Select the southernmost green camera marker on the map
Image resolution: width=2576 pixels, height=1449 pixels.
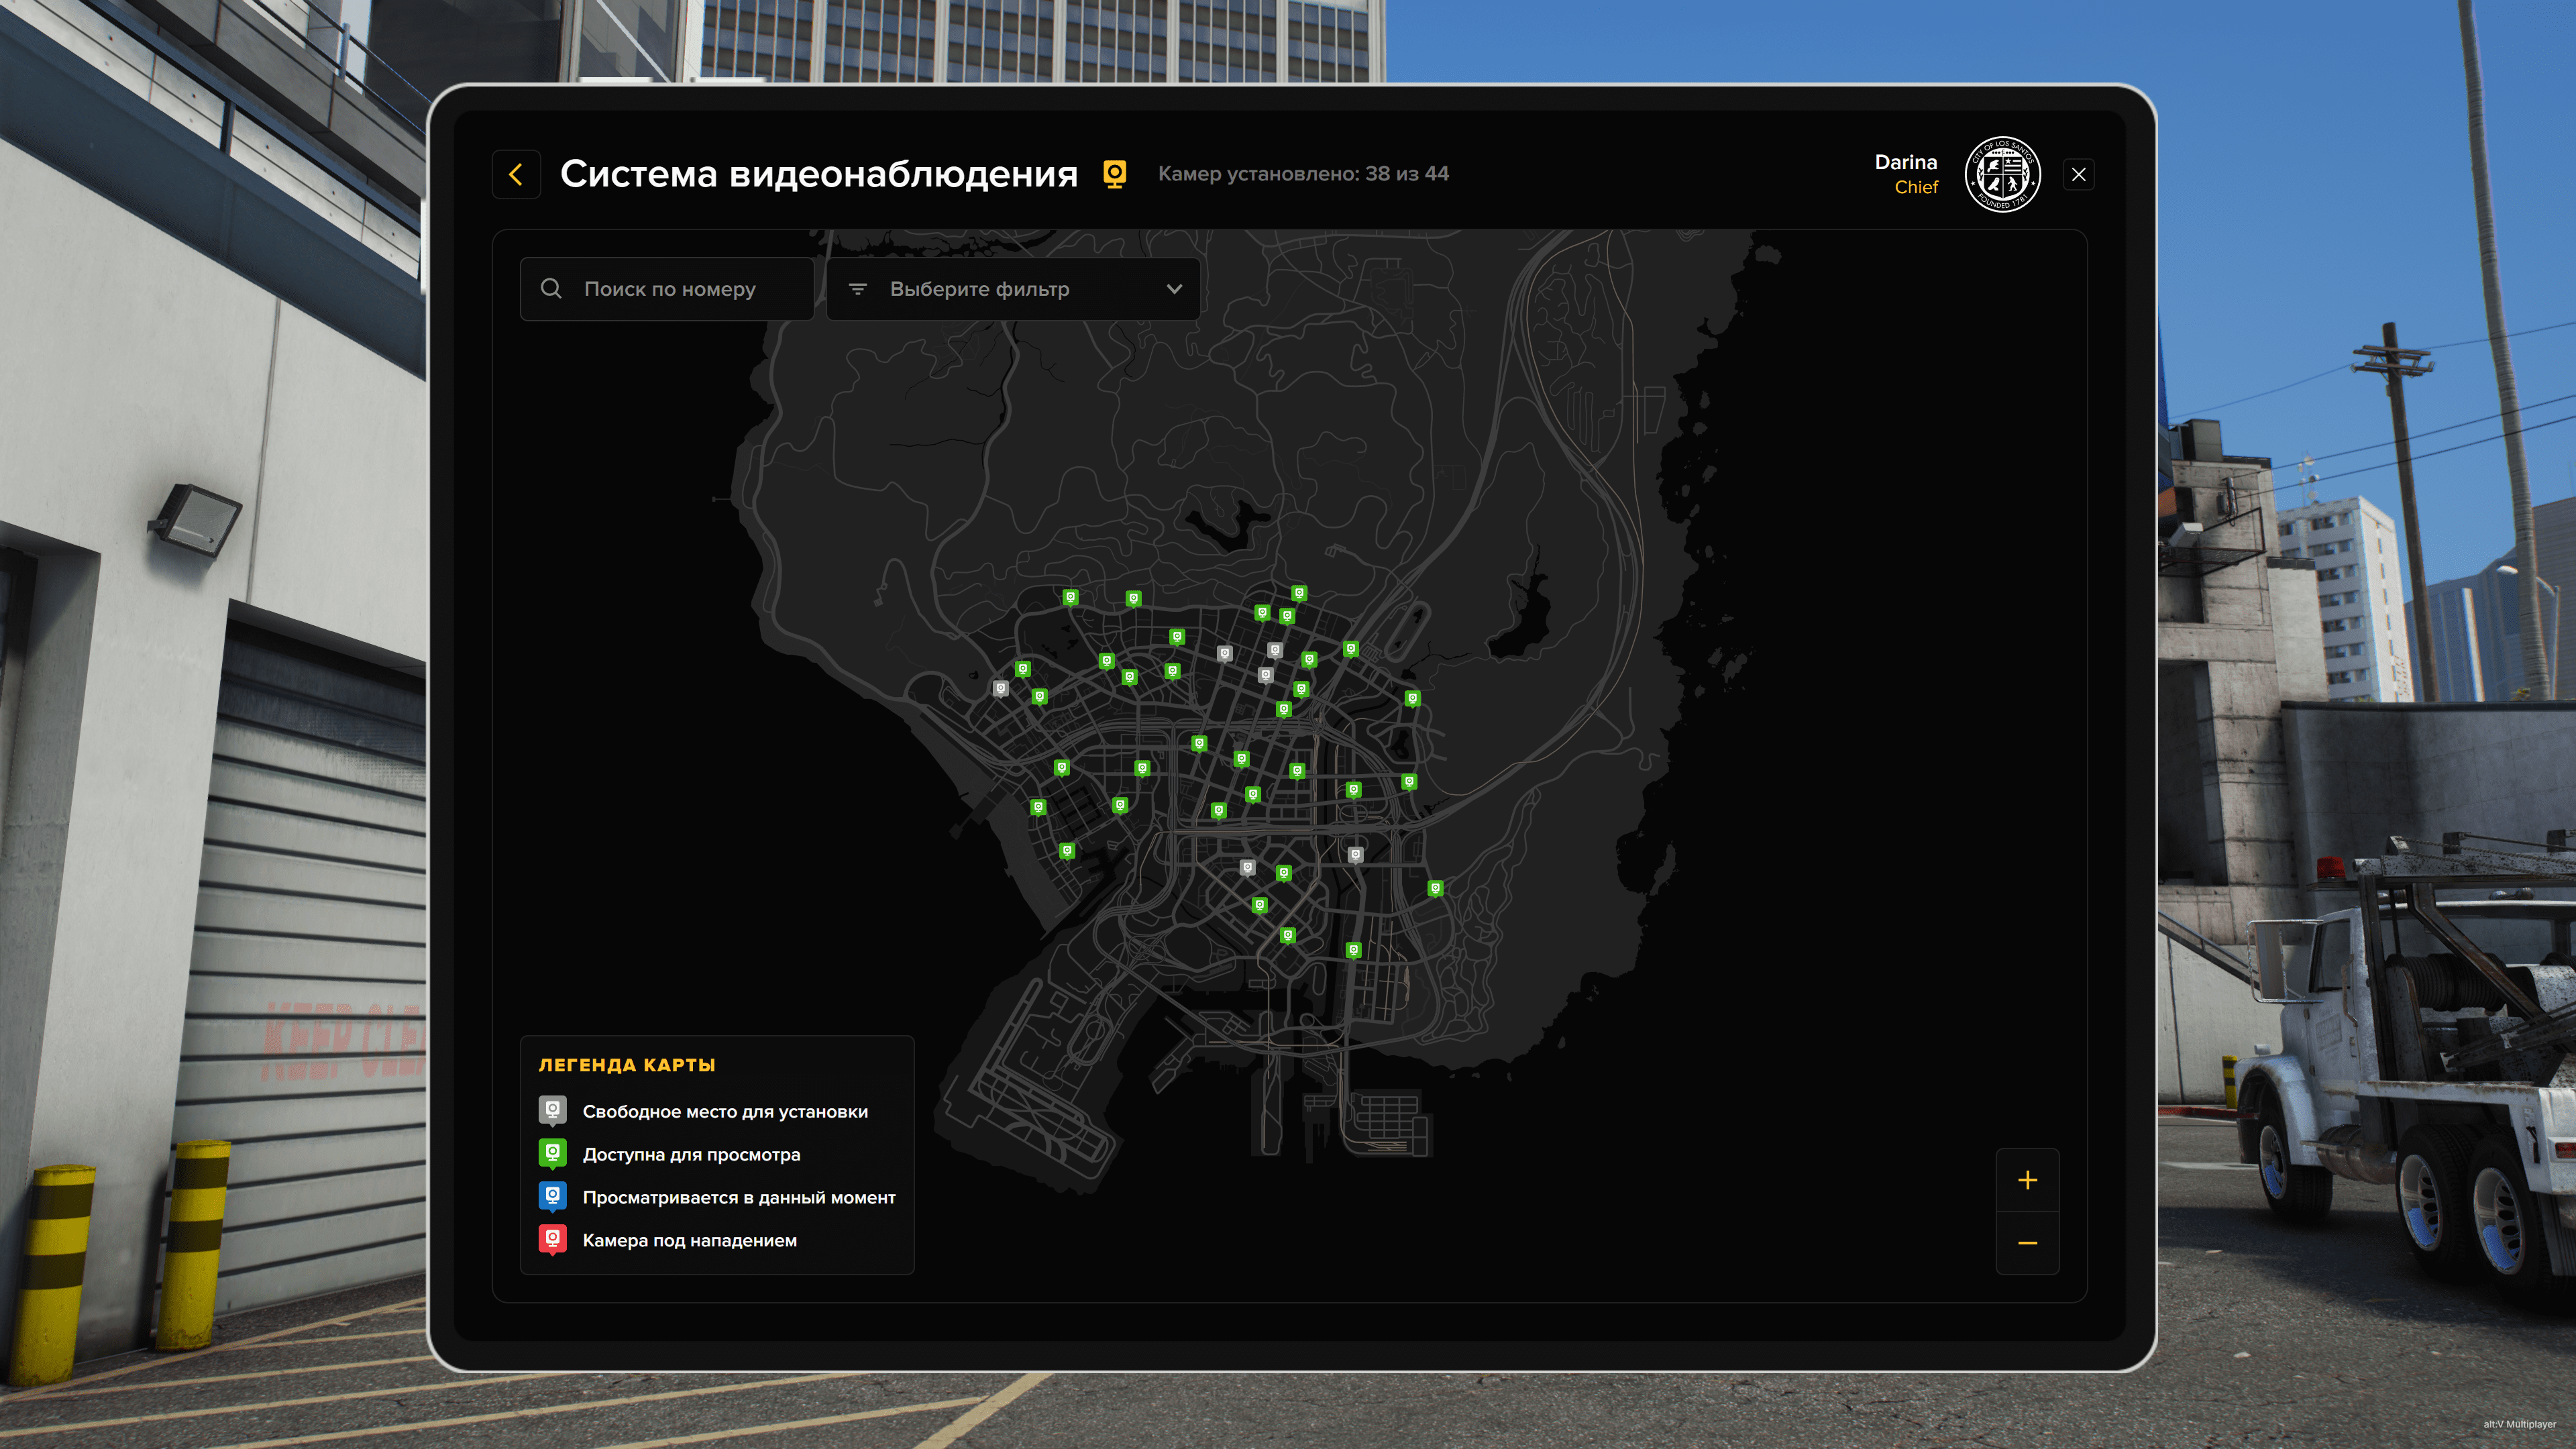1353,950
